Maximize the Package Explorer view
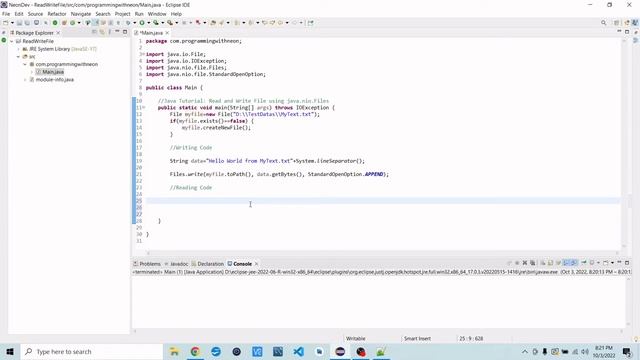The height and width of the screenshot is (360, 640). coord(125,32)
